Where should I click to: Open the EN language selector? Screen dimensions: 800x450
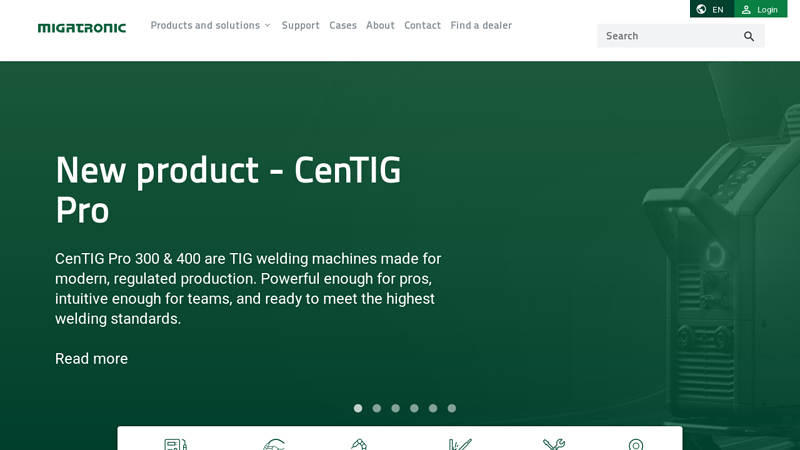pos(711,9)
